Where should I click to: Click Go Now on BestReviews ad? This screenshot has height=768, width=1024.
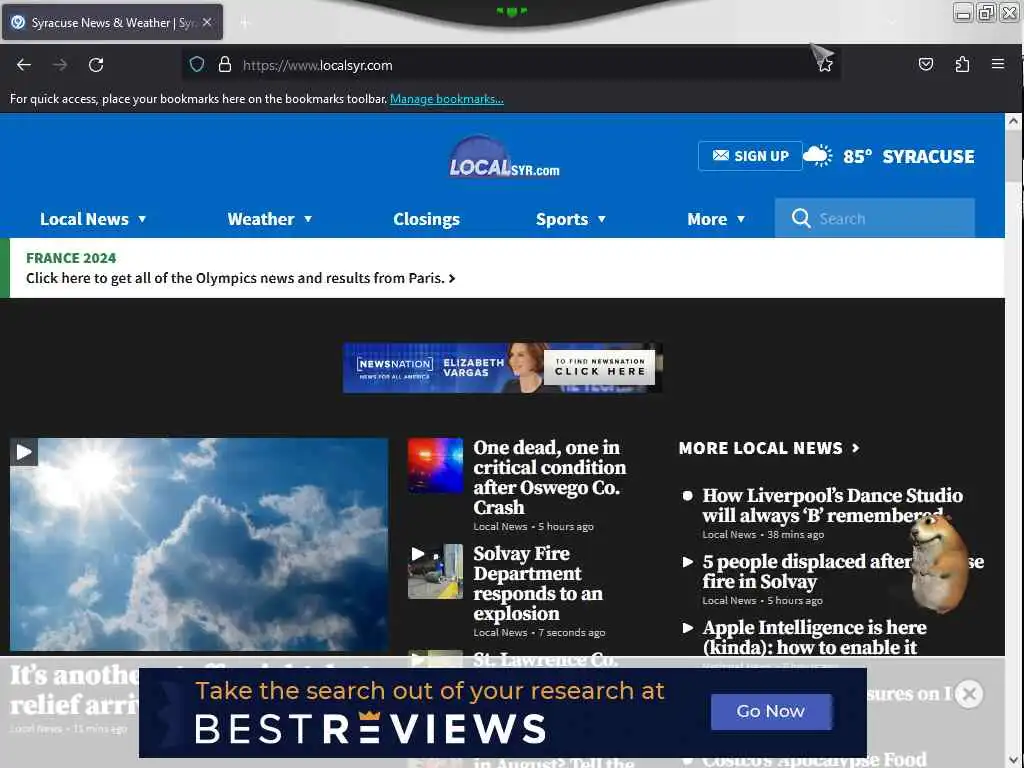[771, 711]
